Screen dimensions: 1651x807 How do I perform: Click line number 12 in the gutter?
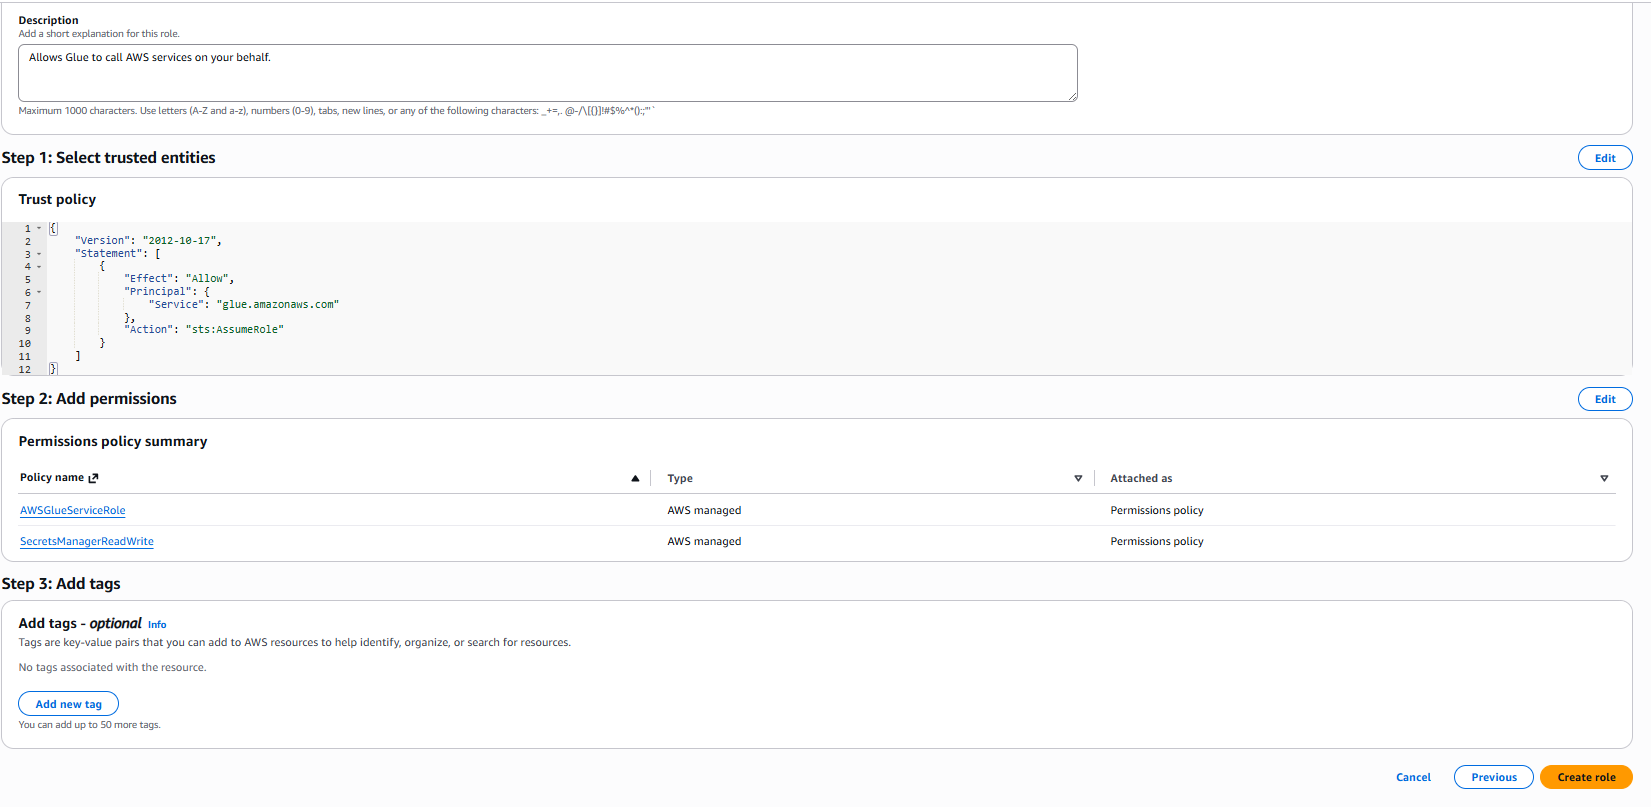[25, 369]
